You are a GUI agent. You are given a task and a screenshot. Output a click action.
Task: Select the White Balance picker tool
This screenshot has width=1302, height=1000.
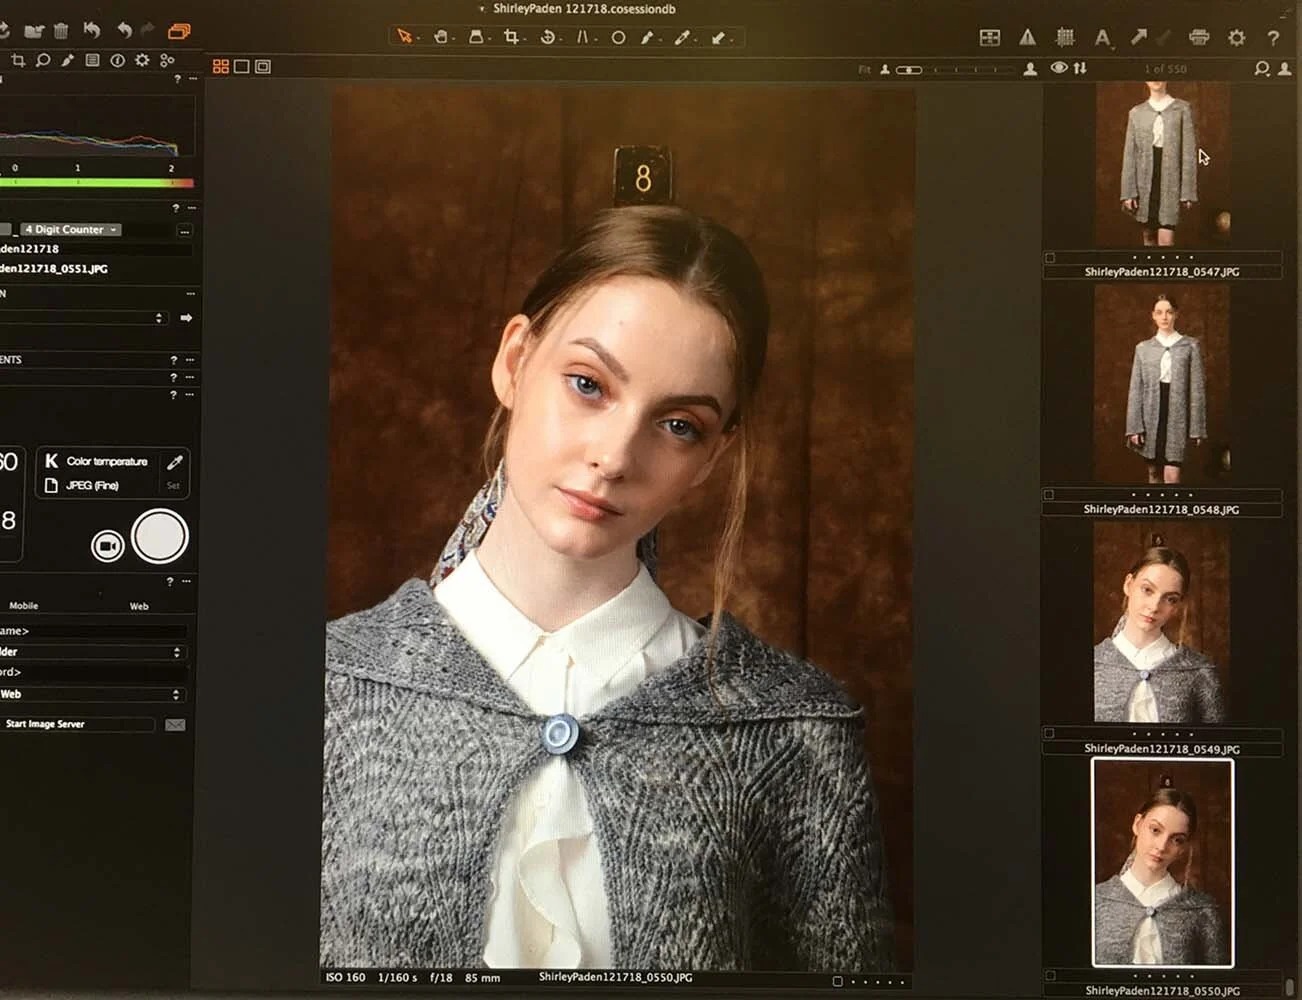pyautogui.click(x=682, y=37)
